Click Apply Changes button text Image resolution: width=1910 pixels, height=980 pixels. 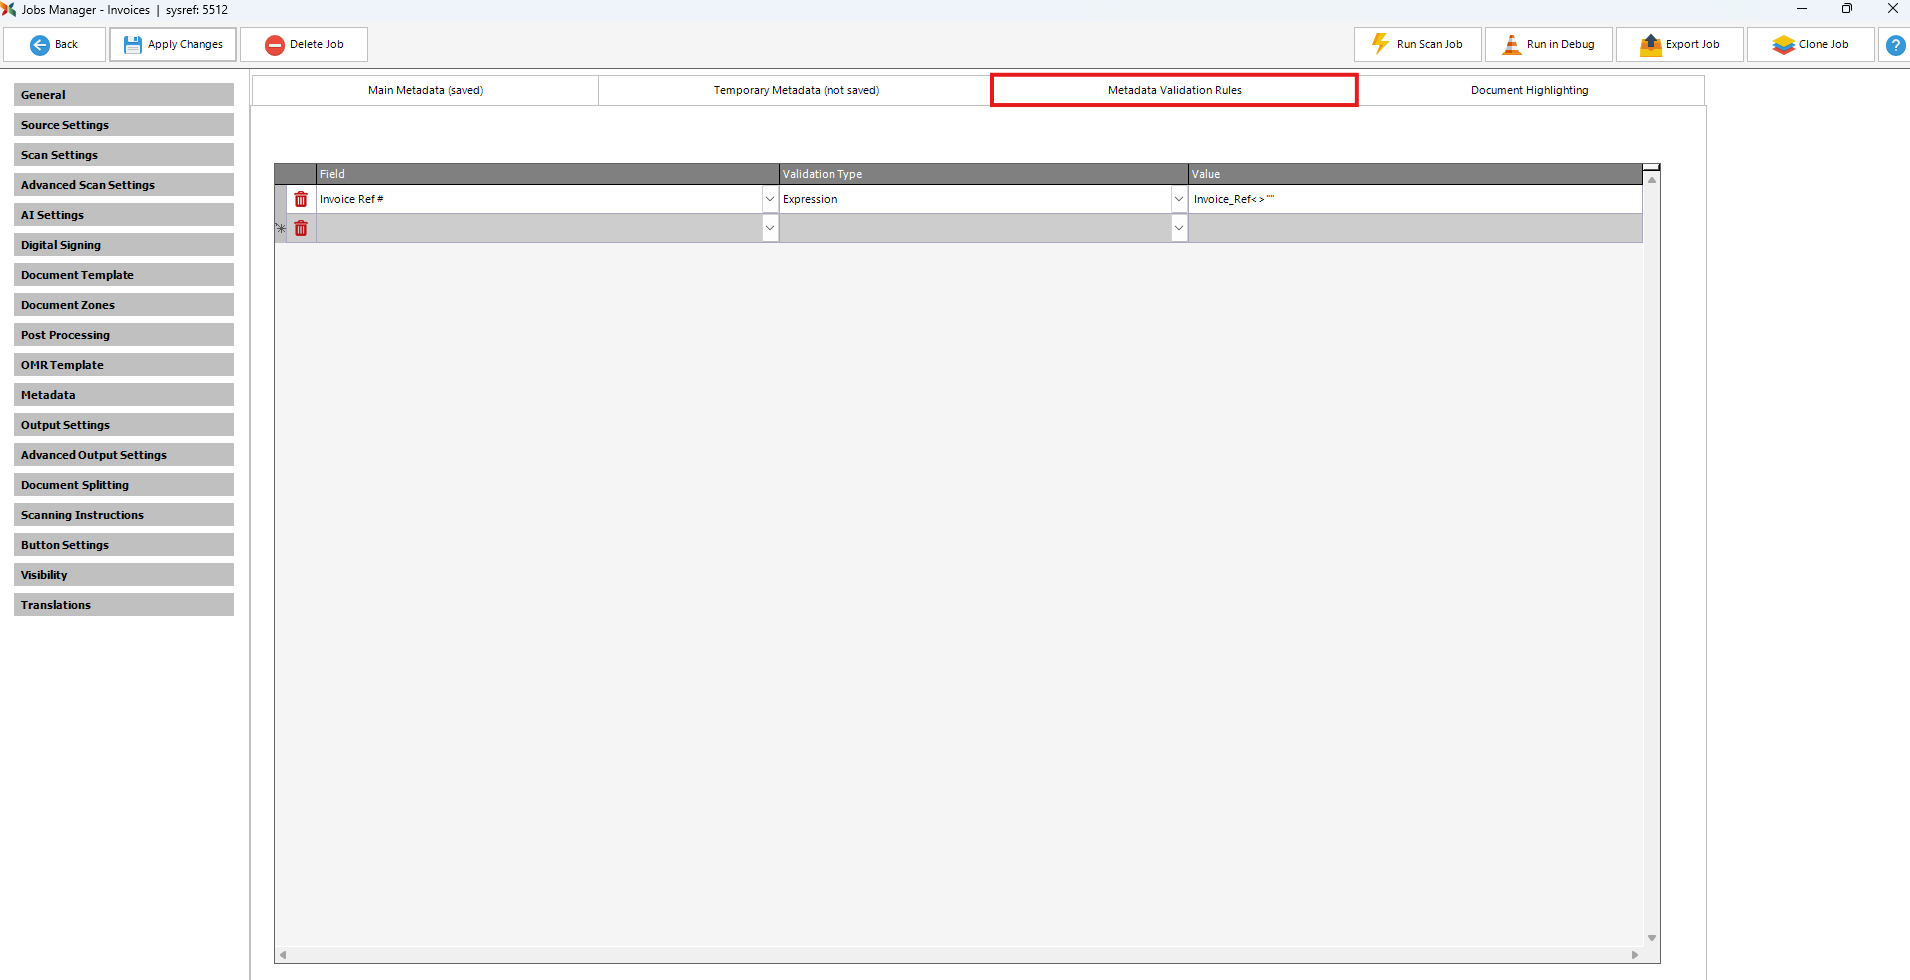185,45
